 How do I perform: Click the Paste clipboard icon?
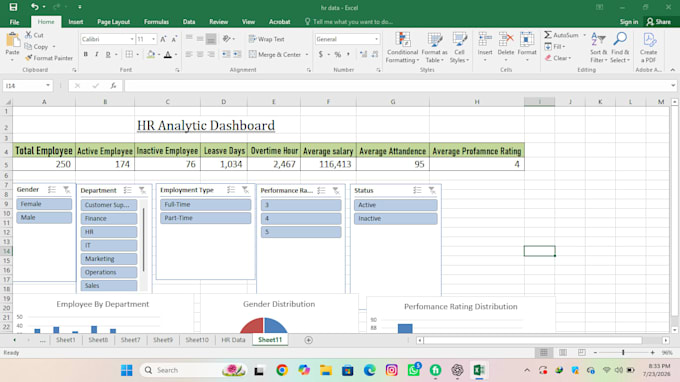tap(13, 40)
